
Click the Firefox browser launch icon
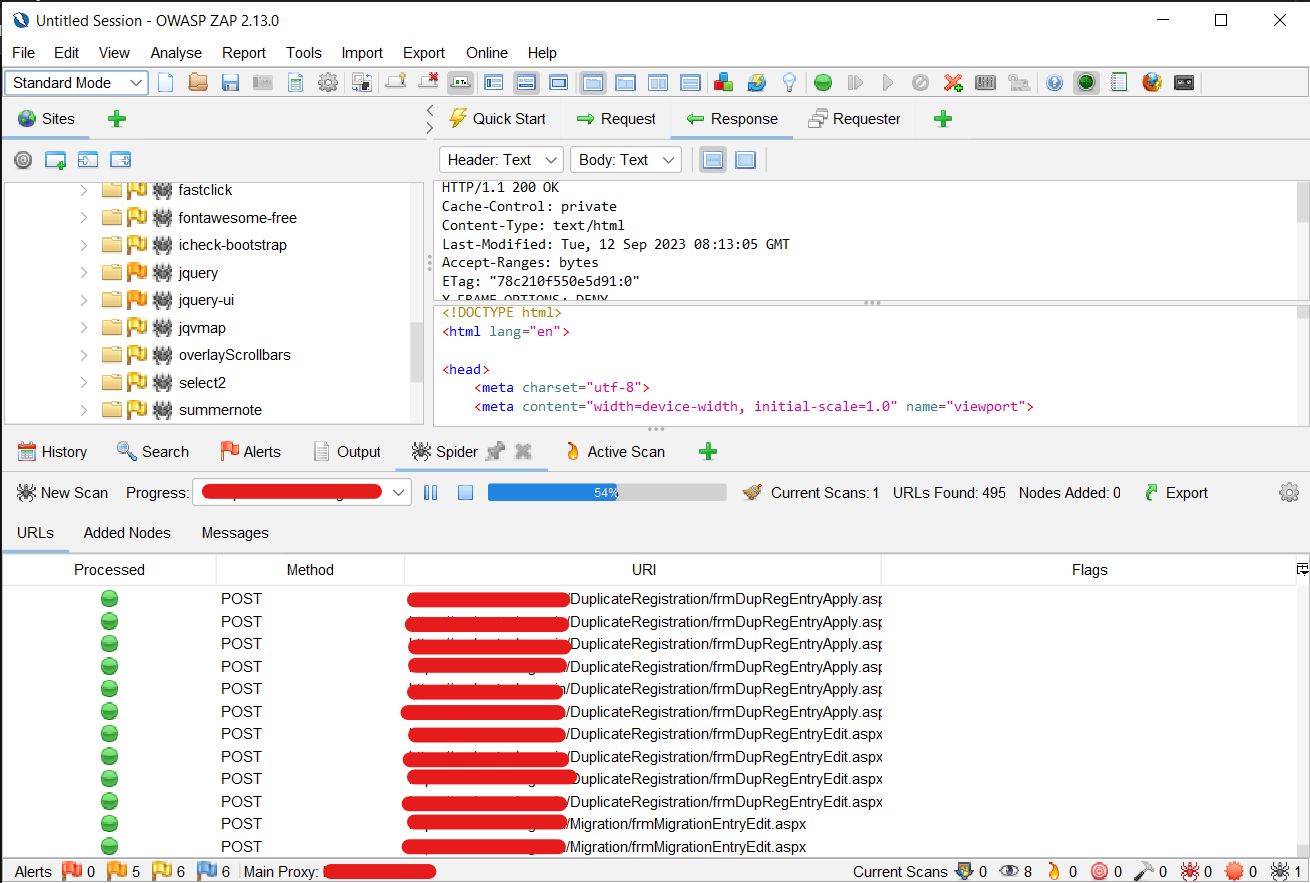pos(1152,83)
